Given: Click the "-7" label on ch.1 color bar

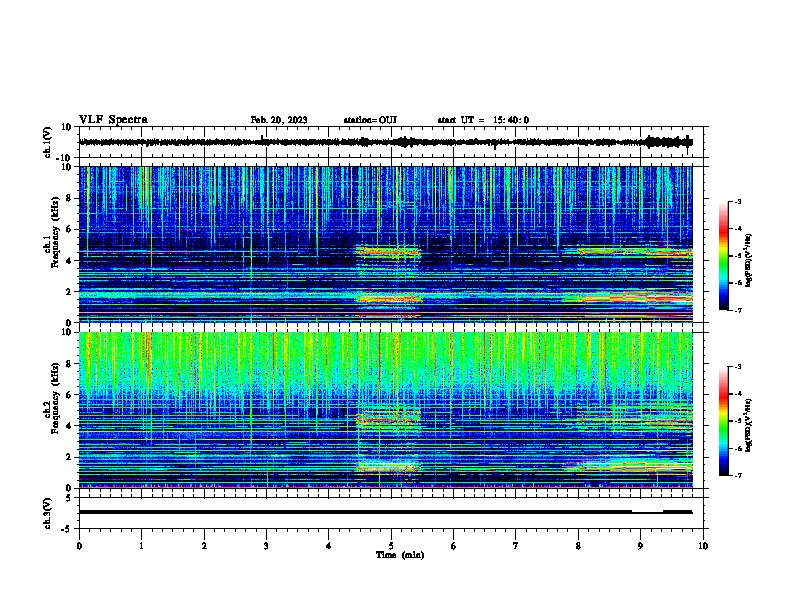Looking at the screenshot, I should pos(738,310).
